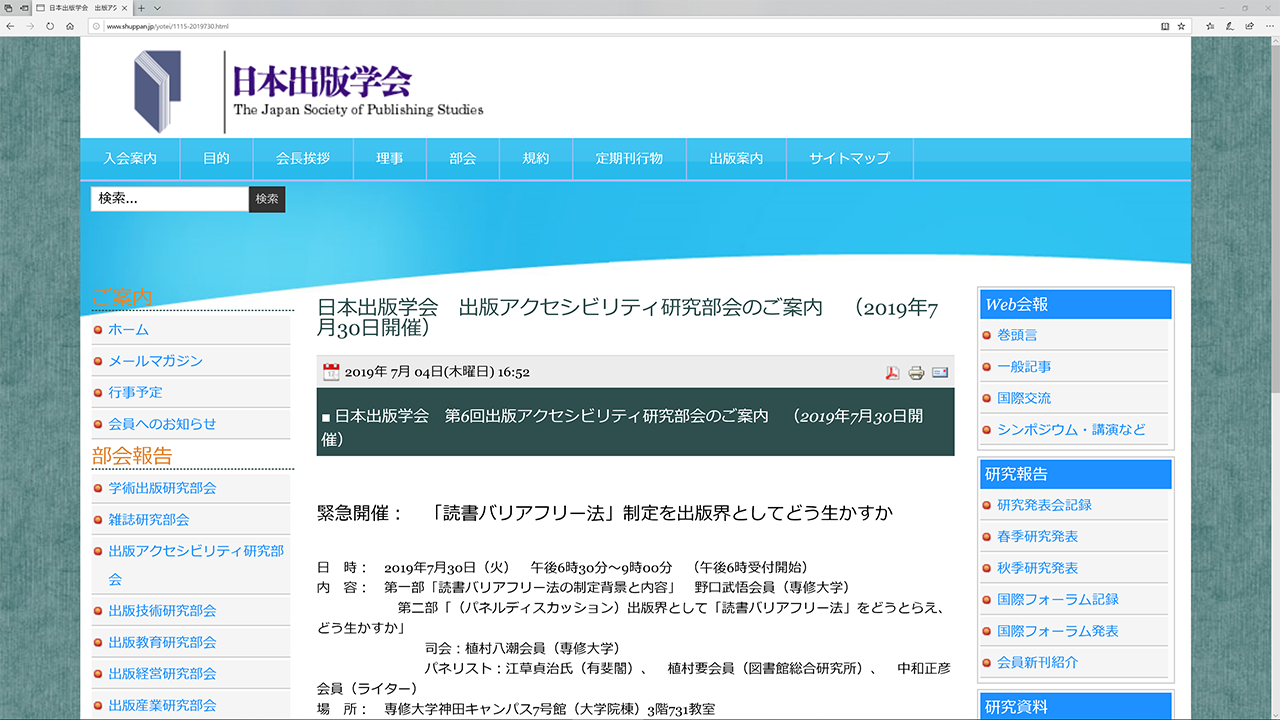The width and height of the screenshot is (1280, 720).
Task: Click the 検索 search button
Action: [x=267, y=199]
